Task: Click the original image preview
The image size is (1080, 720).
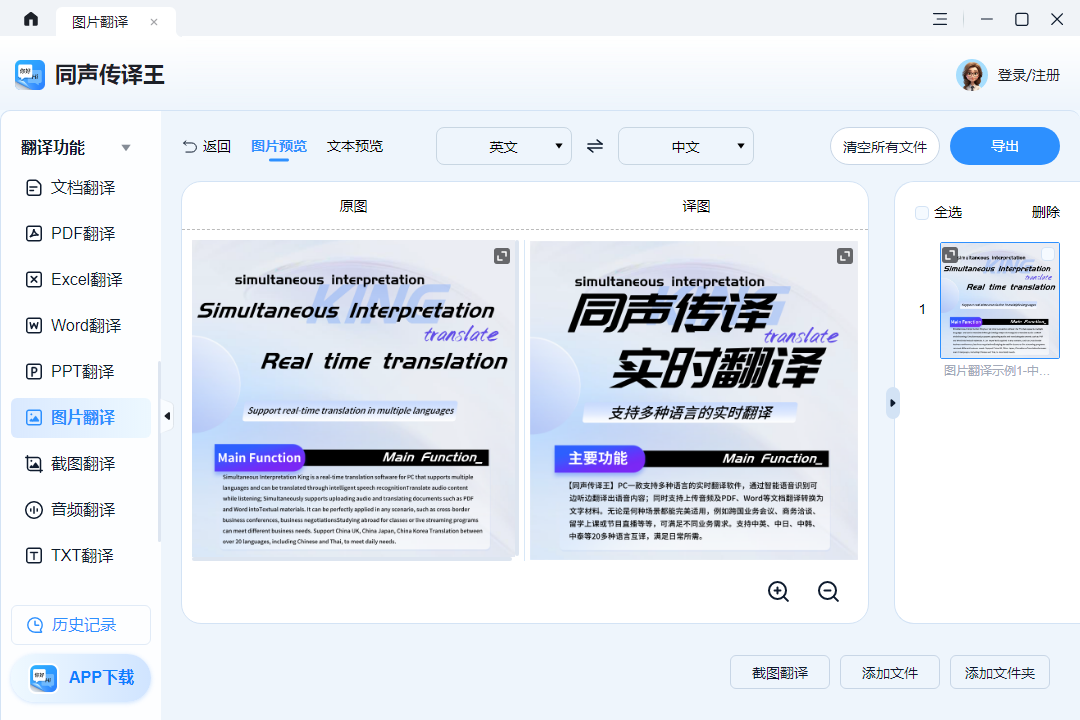Action: click(355, 400)
